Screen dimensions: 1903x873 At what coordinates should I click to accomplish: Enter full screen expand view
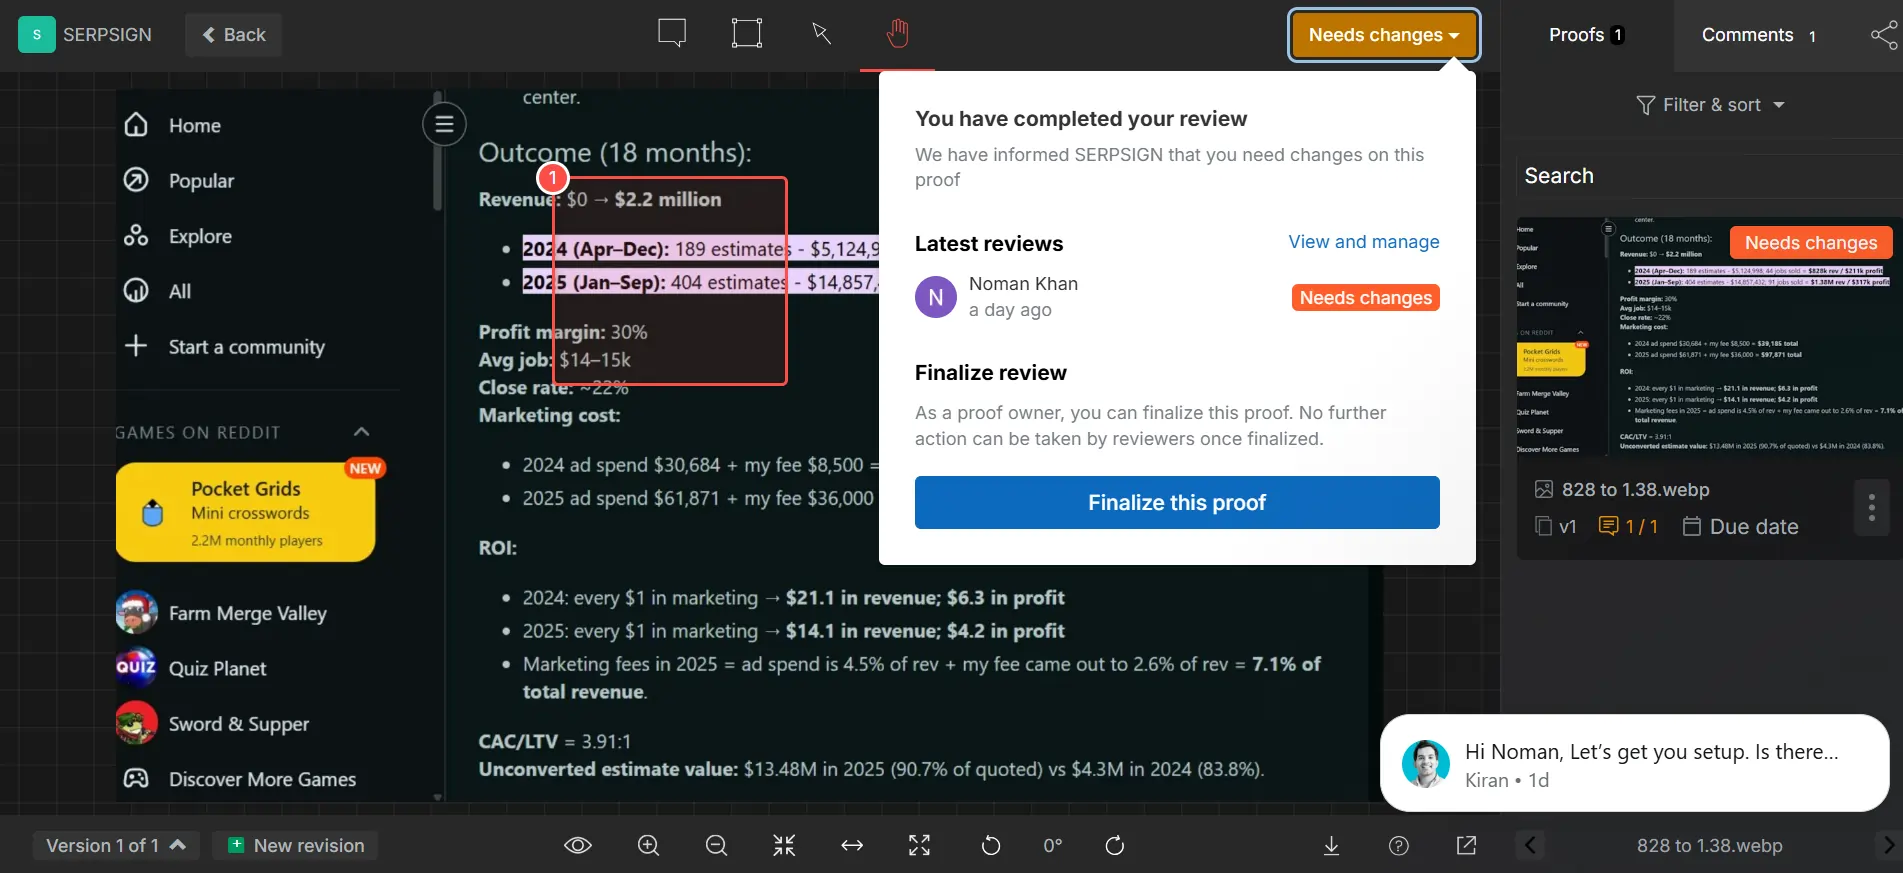919,845
